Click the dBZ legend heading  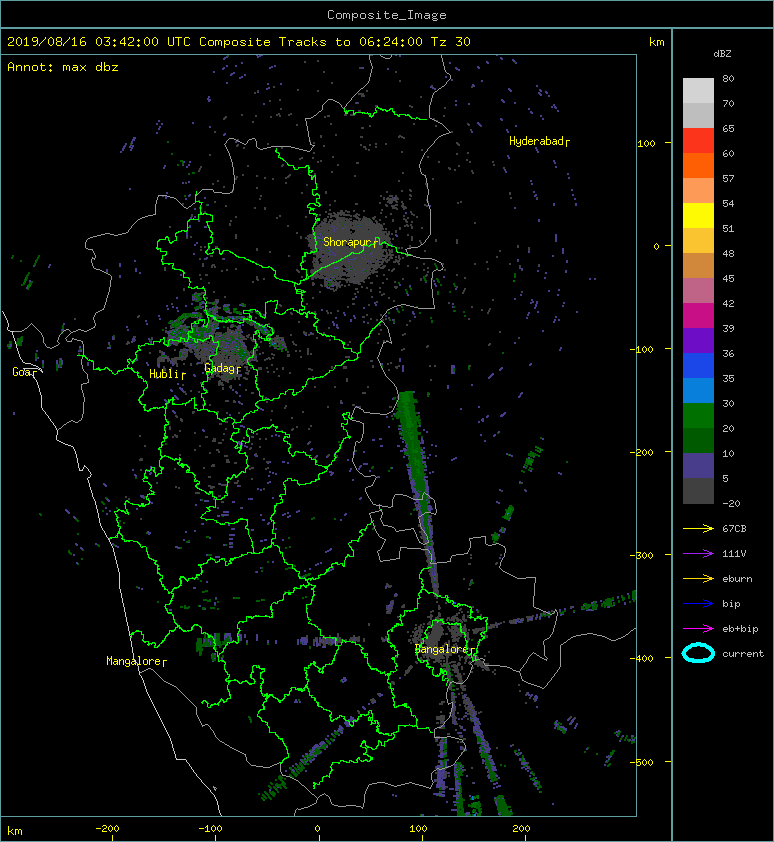[x=722, y=54]
